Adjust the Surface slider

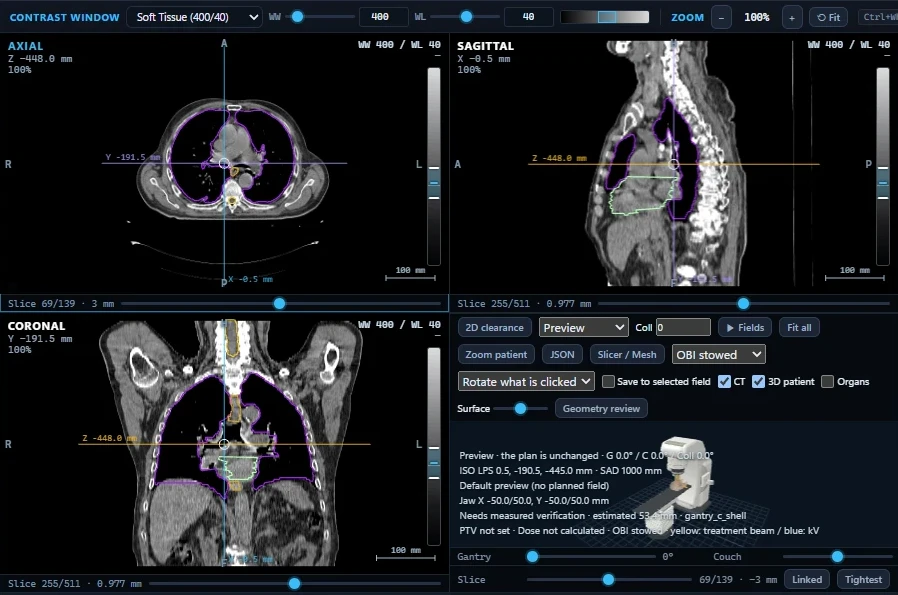tap(520, 408)
